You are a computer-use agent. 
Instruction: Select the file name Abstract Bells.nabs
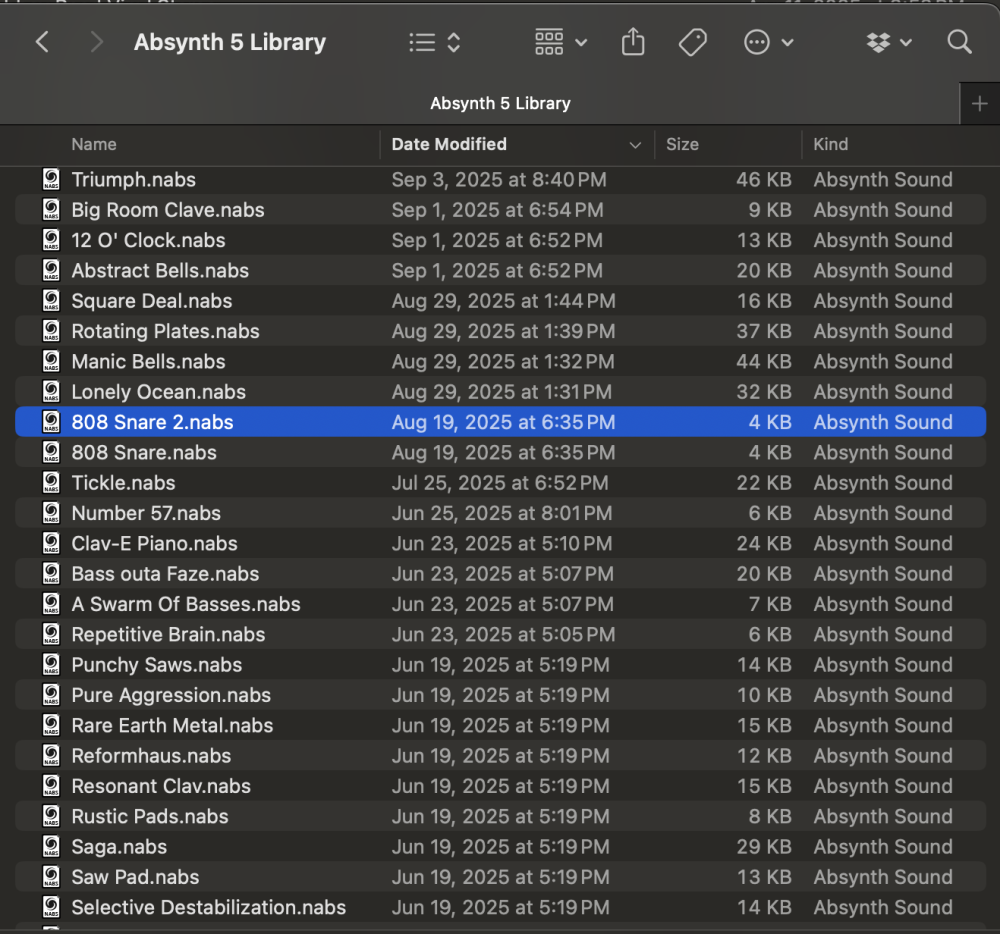[160, 270]
